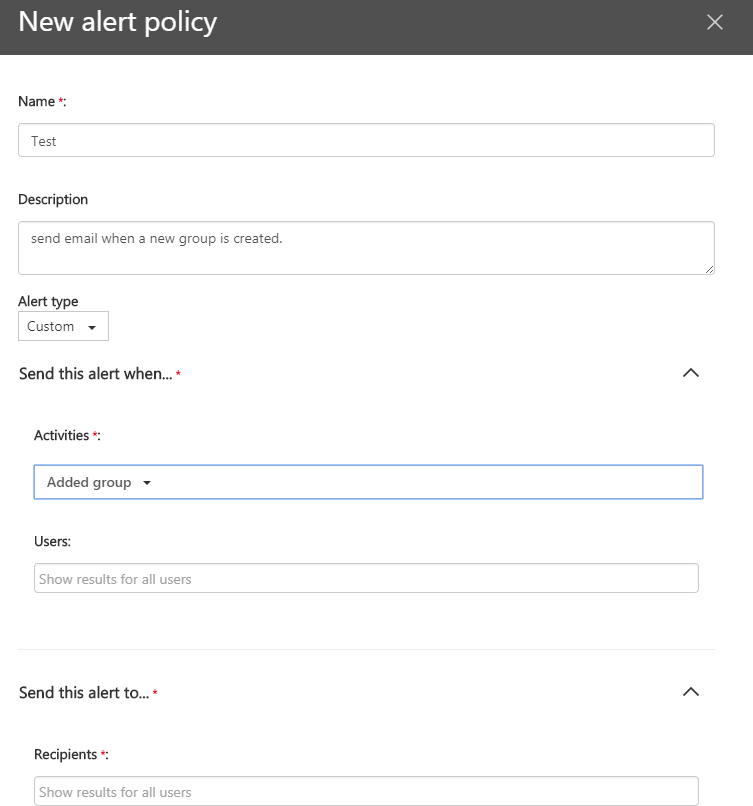
Task: Focus the Users filter field
Action: 366,578
